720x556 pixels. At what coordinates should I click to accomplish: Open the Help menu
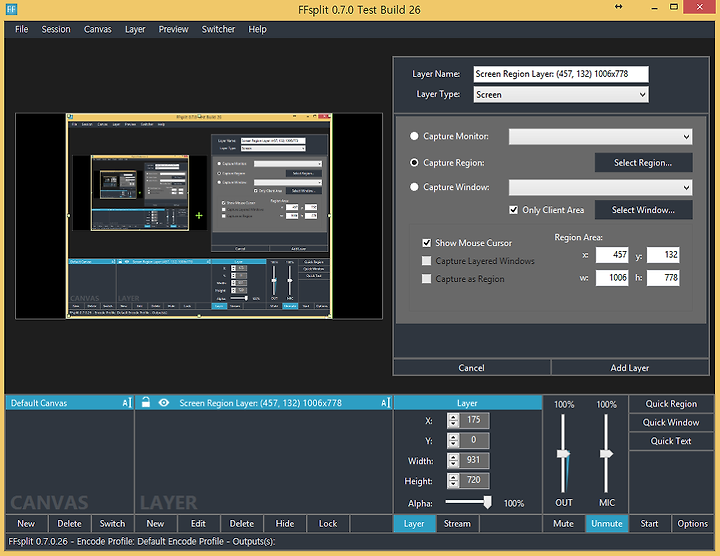click(x=257, y=29)
